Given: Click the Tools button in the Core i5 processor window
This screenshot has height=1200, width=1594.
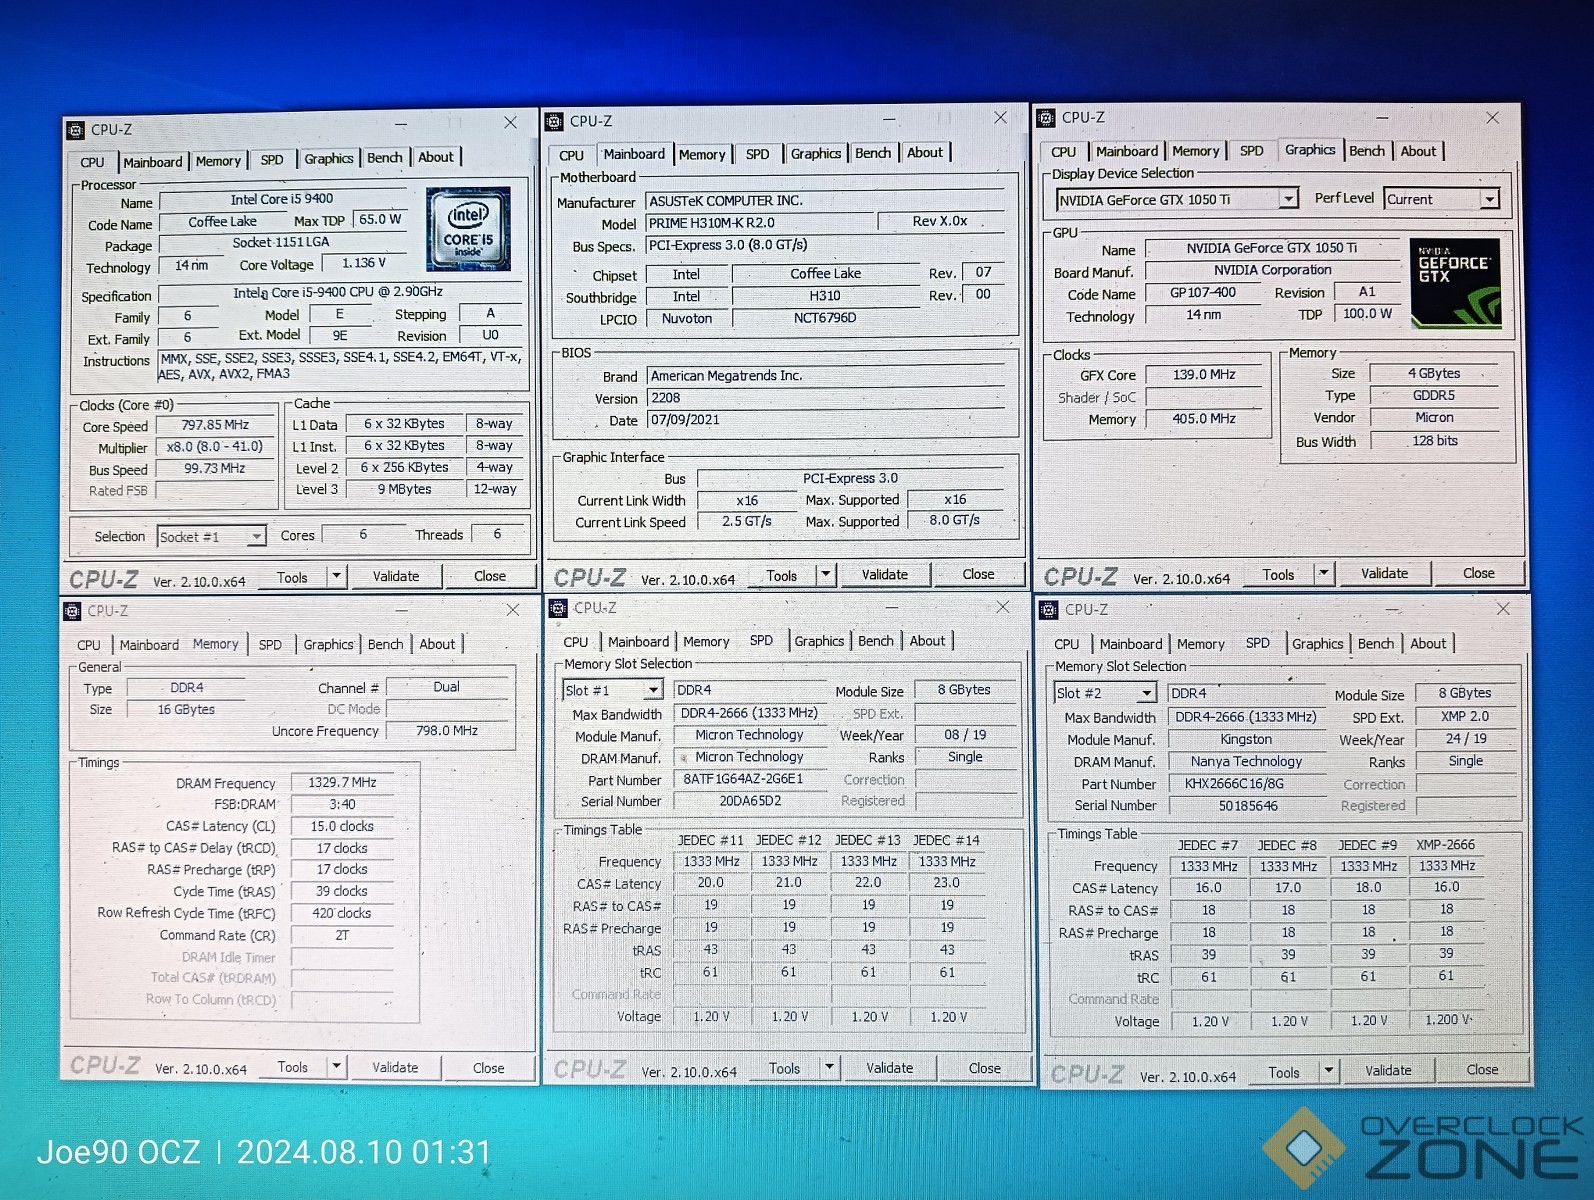Looking at the screenshot, I should pos(293,577).
